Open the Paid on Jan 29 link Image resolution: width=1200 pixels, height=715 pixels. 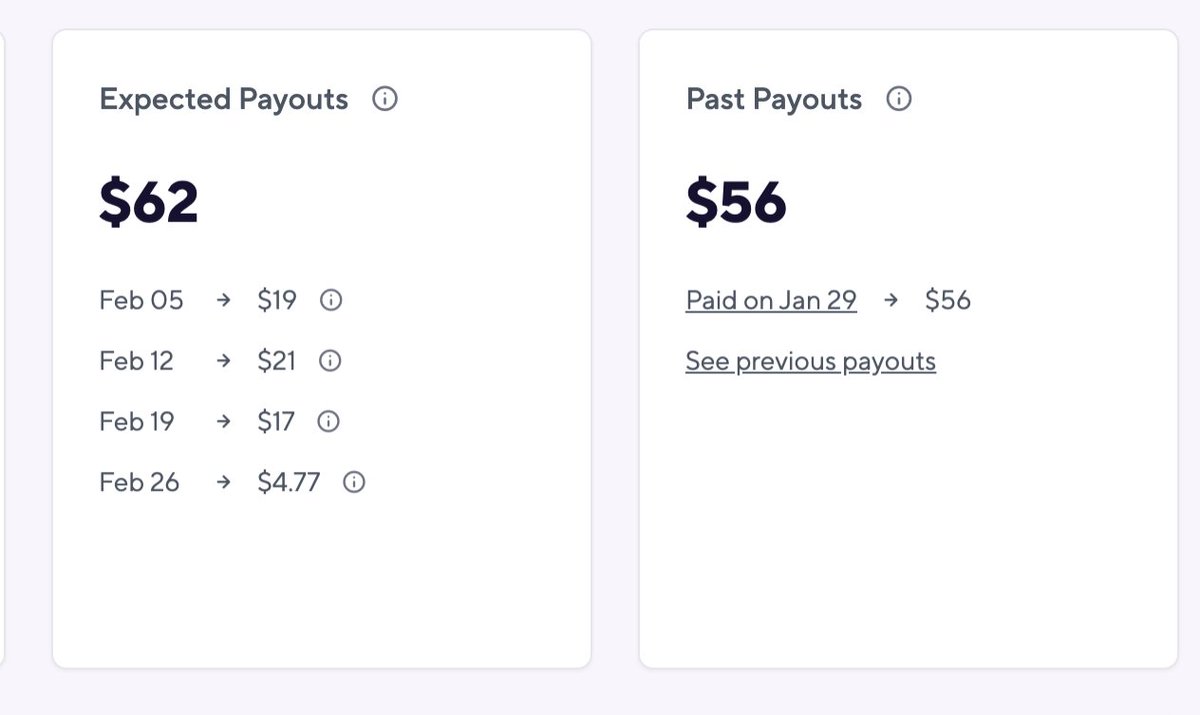tap(771, 300)
